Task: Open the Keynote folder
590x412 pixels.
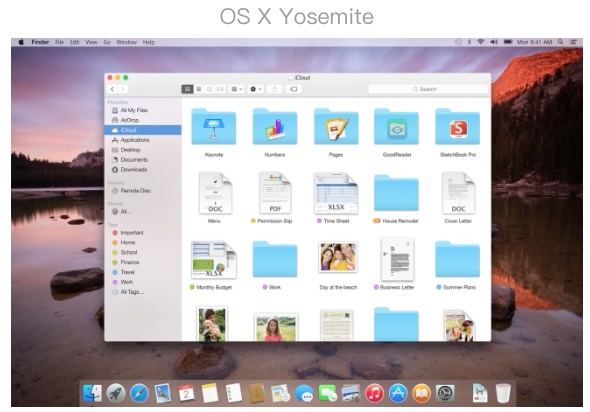Action: click(x=214, y=132)
